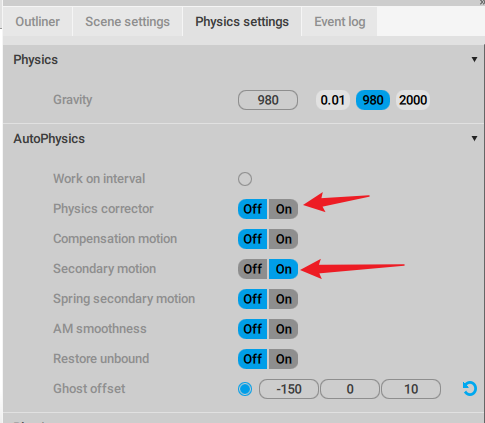
Task: Click the Ghost offset 10 field
Action: pyautogui.click(x=411, y=389)
